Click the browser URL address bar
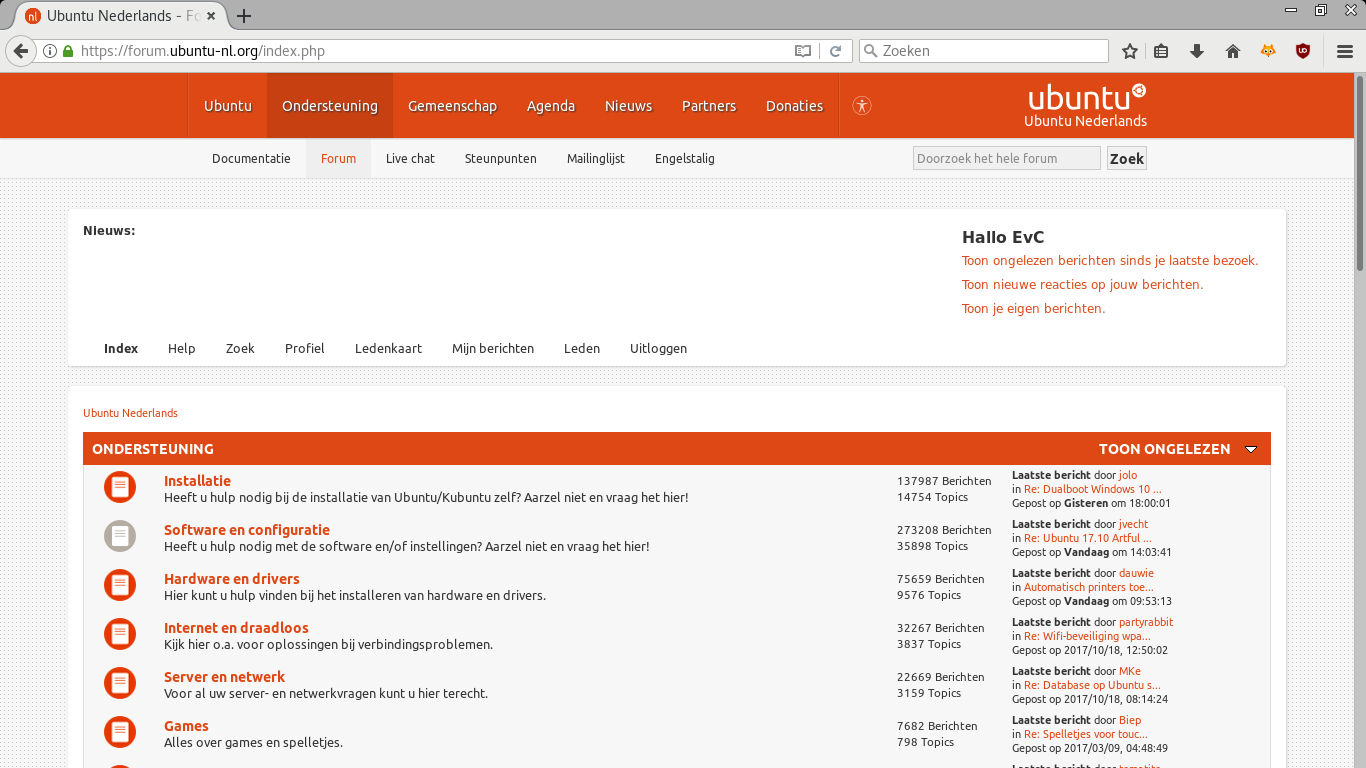The height and width of the screenshot is (768, 1366). (x=430, y=51)
